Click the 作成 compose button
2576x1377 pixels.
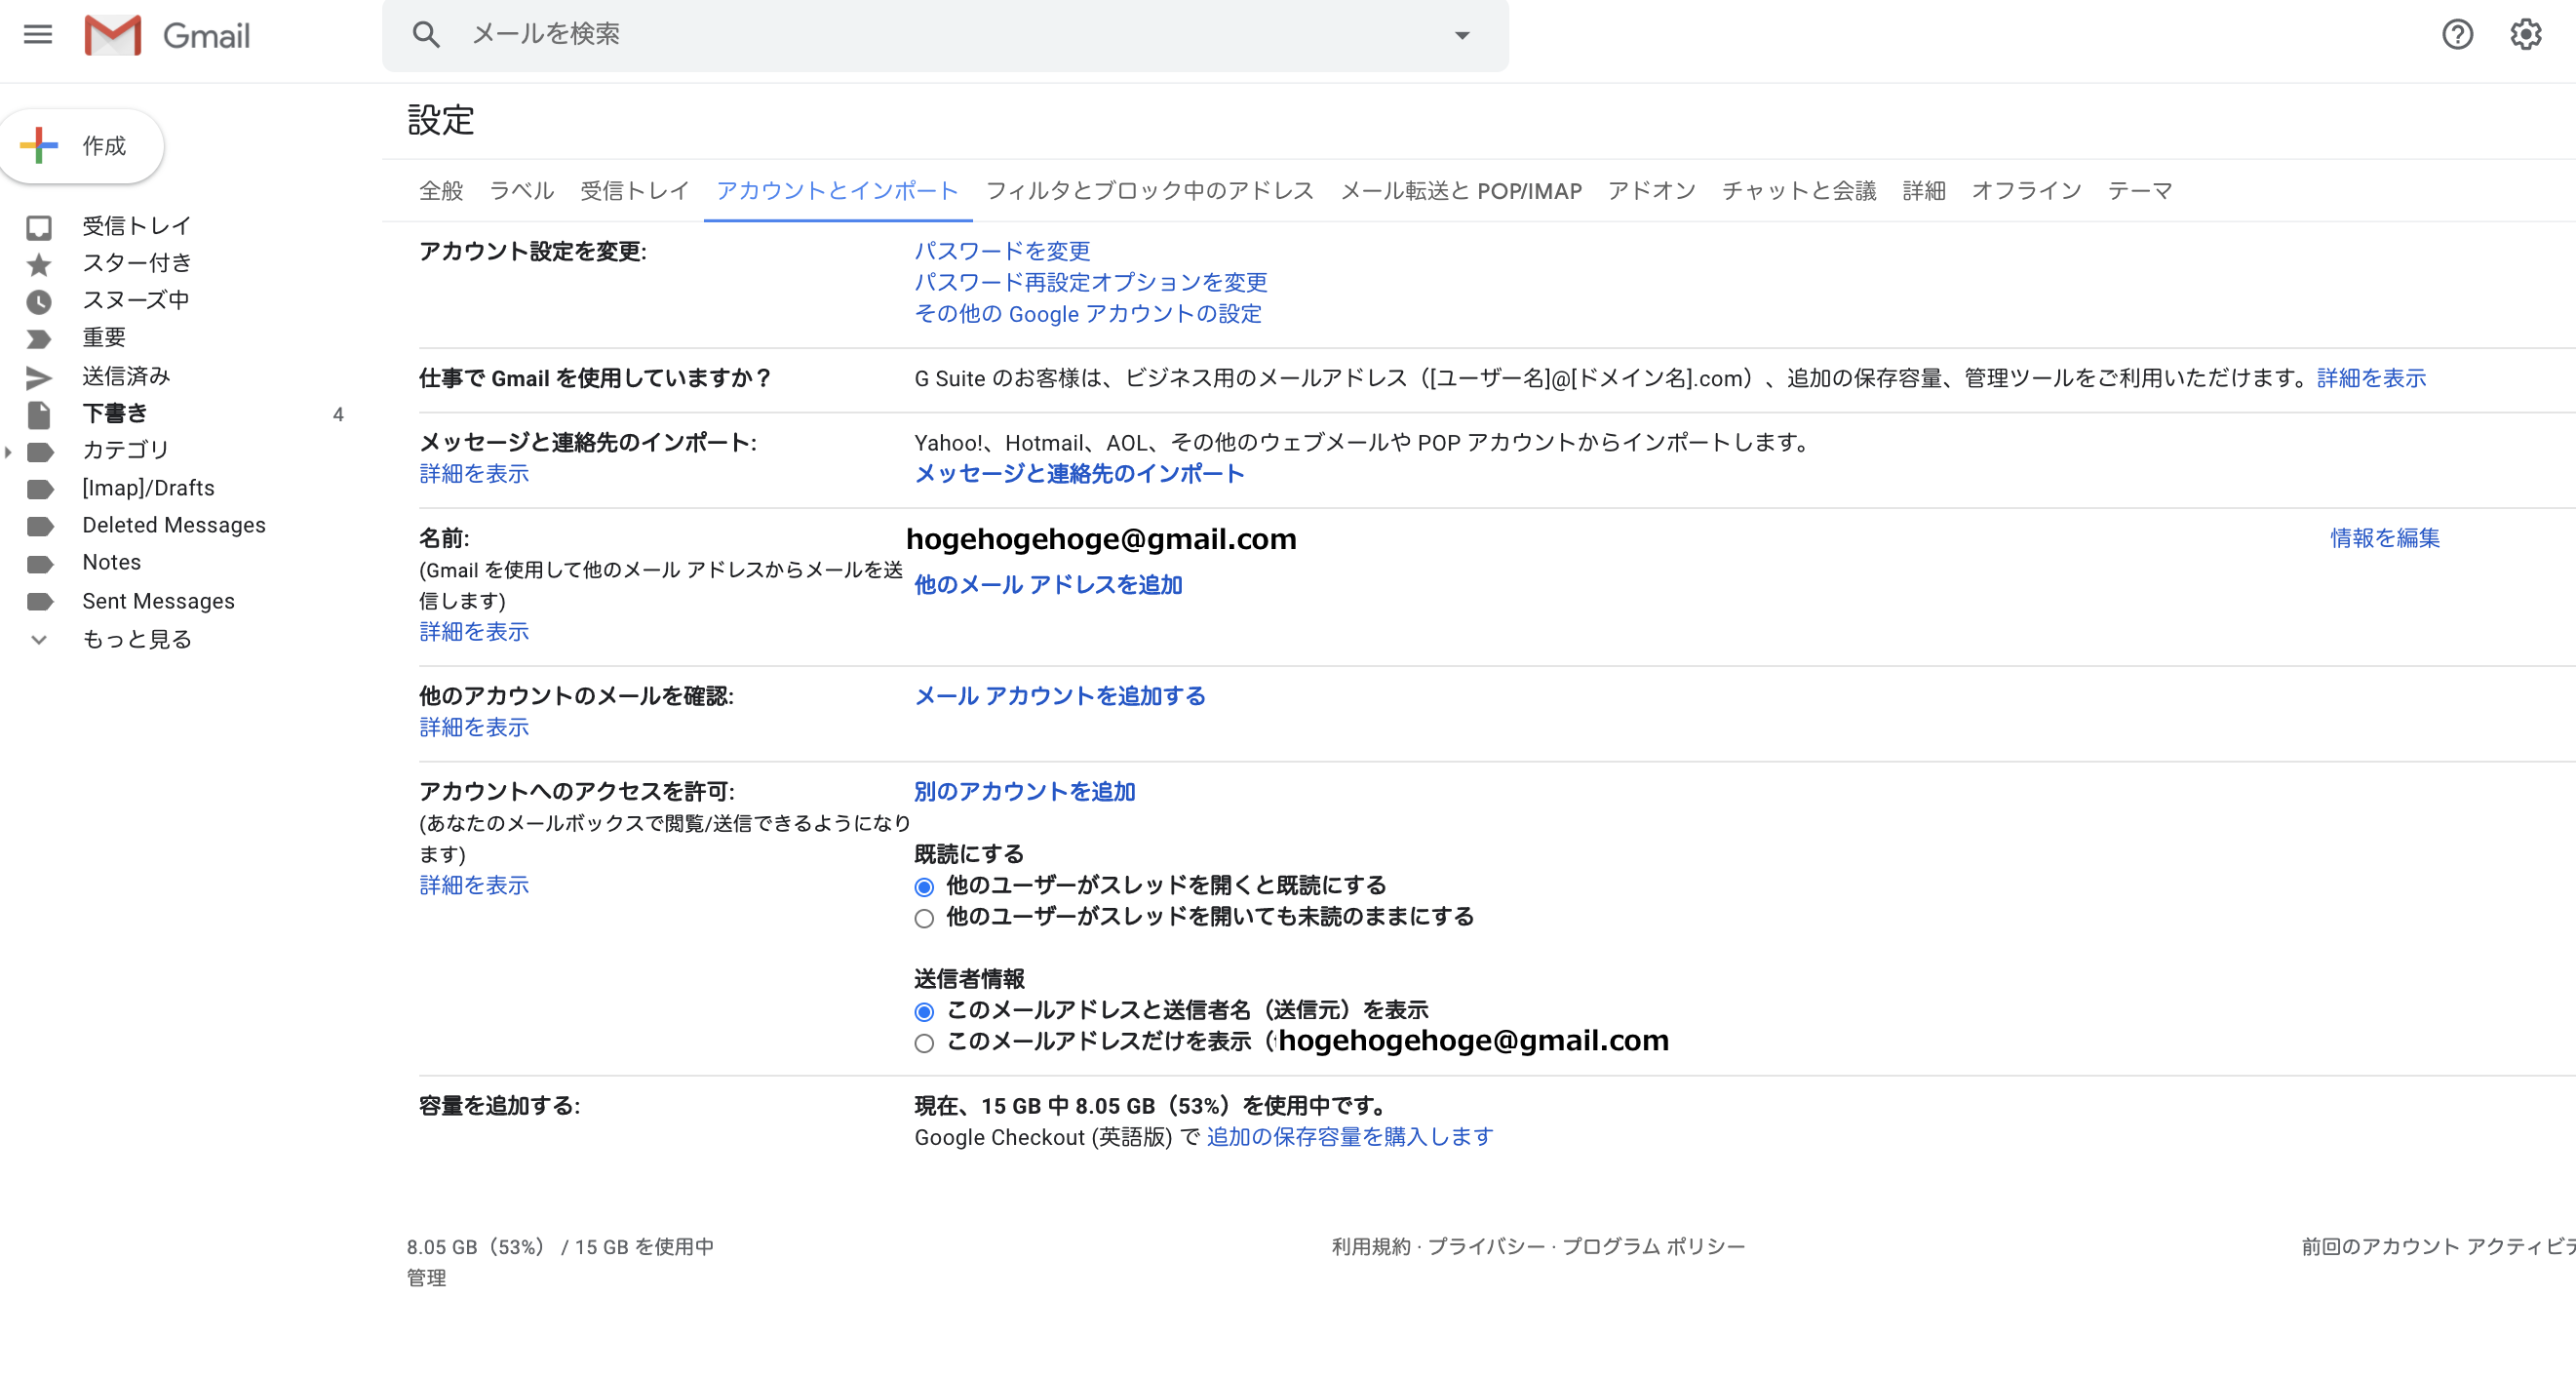pos(82,146)
